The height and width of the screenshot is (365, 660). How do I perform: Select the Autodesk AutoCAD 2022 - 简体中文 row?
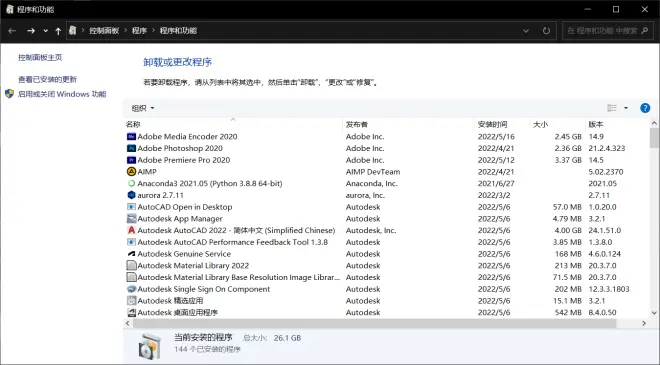[x=387, y=230]
